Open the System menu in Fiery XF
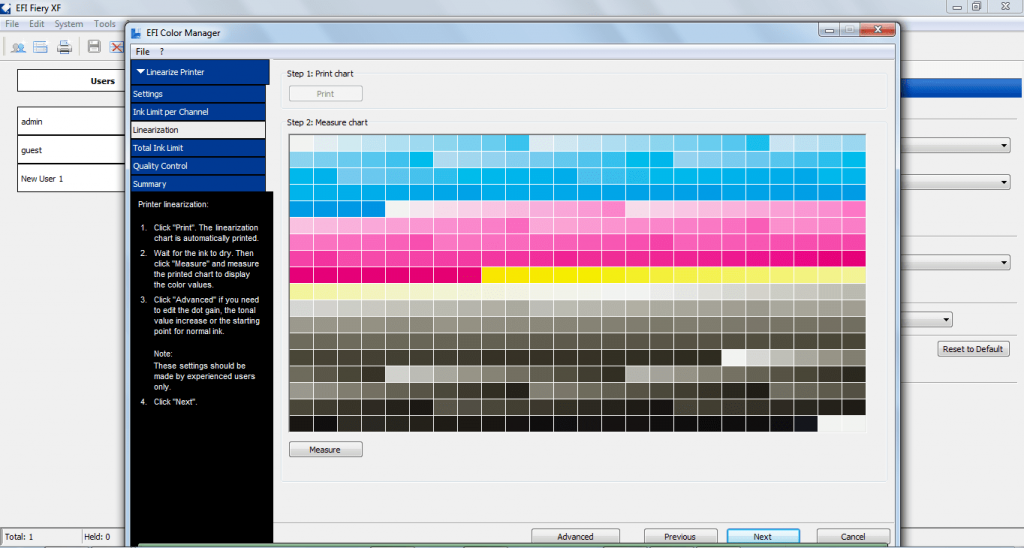1024x548 pixels. [x=69, y=24]
